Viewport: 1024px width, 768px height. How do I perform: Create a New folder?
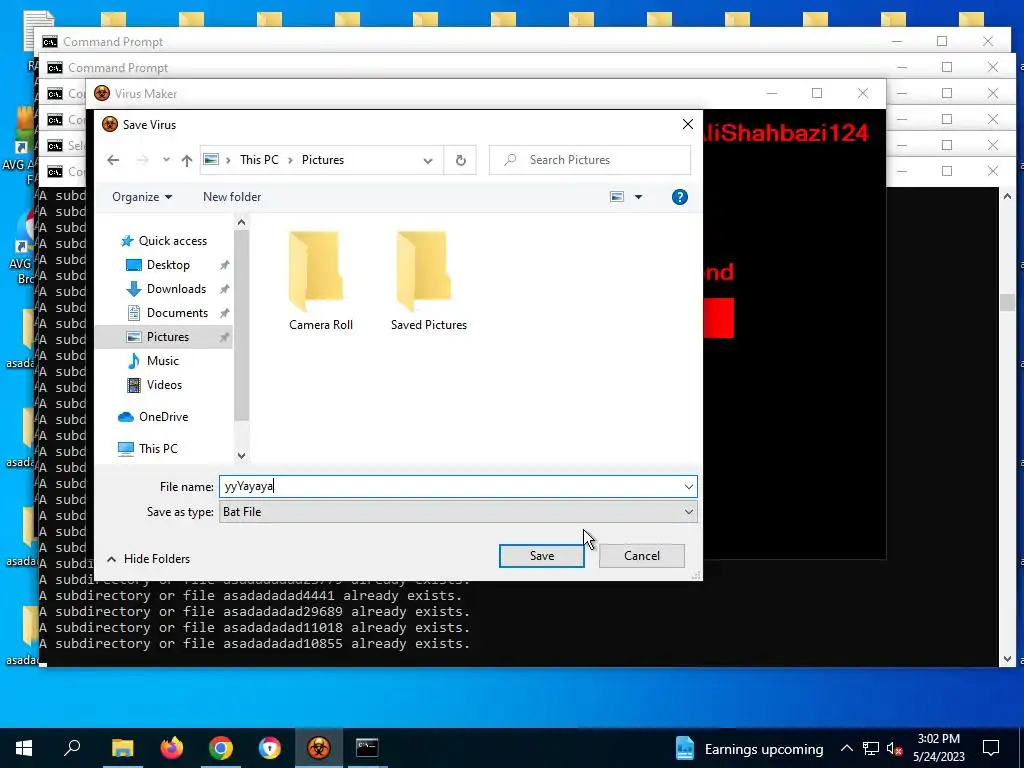click(232, 197)
